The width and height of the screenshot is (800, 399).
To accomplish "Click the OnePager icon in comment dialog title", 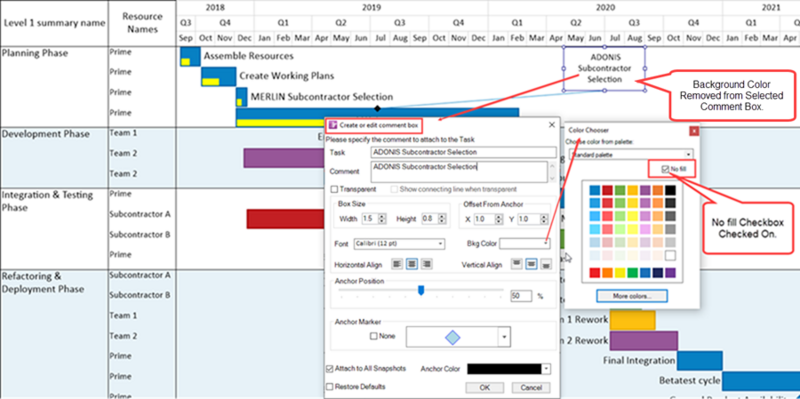I will point(333,124).
